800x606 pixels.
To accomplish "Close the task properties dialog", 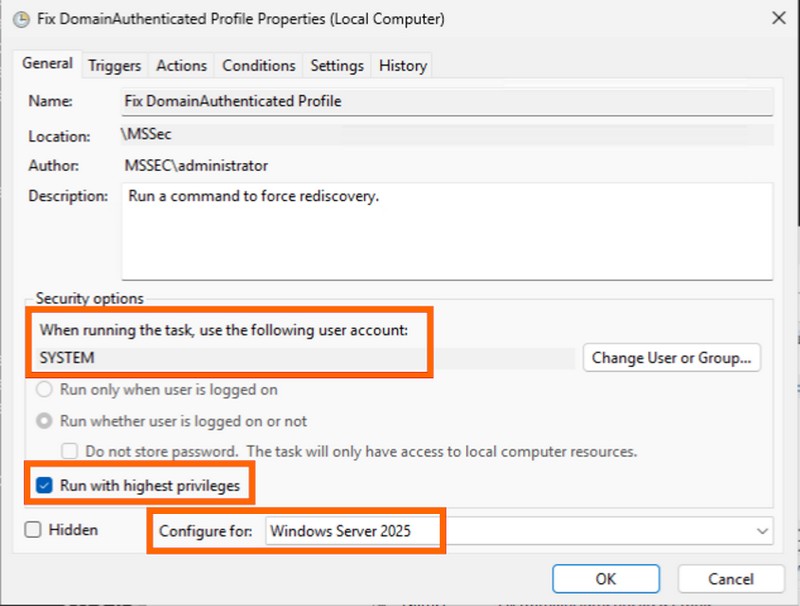I will click(781, 18).
